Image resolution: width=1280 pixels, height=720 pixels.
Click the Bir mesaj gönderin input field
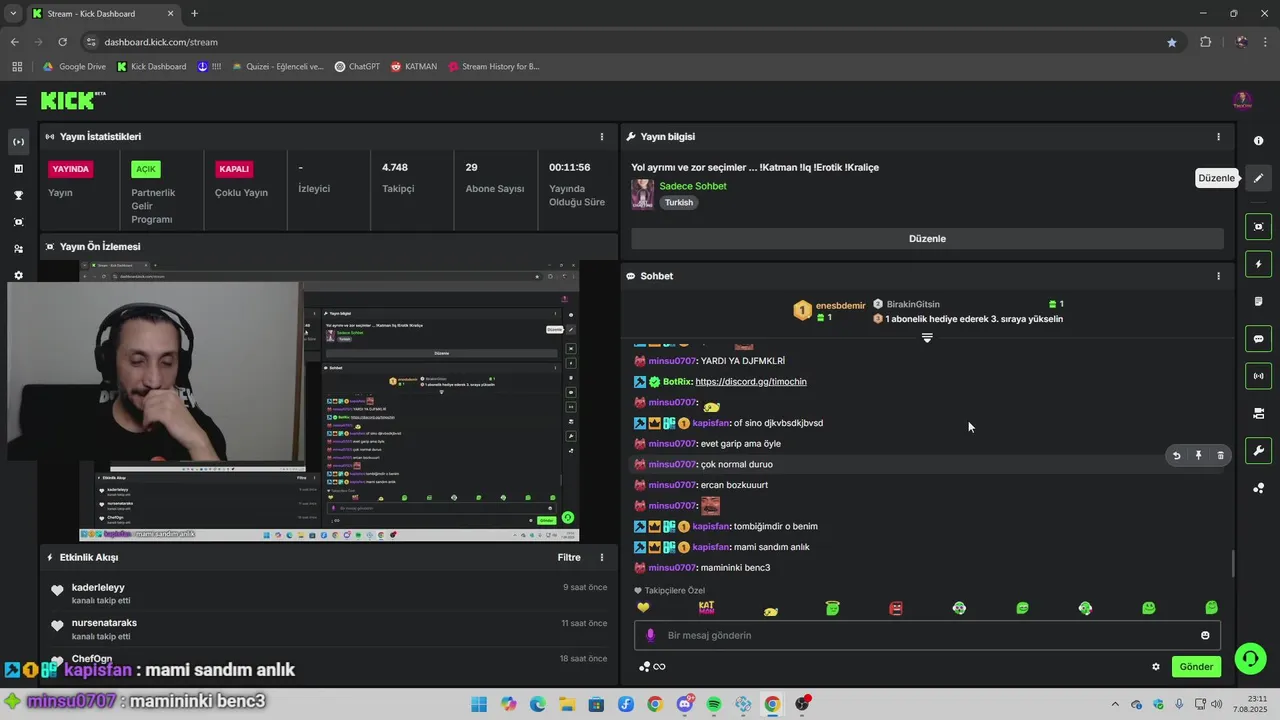(x=927, y=635)
